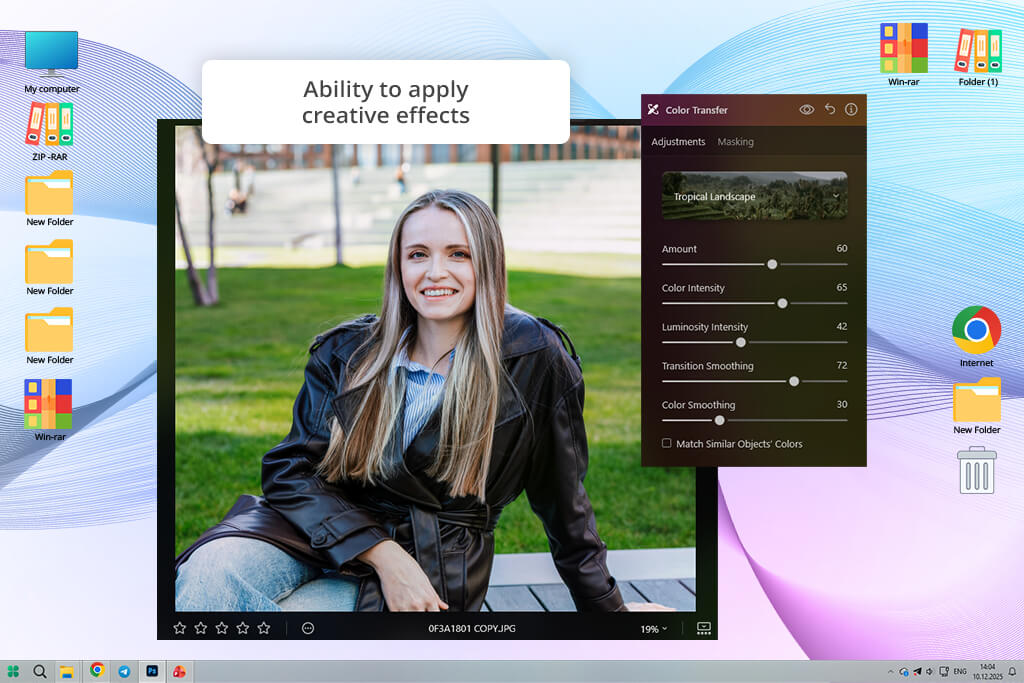
Task: Click the Color Intensity slider handle
Action: coord(782,304)
